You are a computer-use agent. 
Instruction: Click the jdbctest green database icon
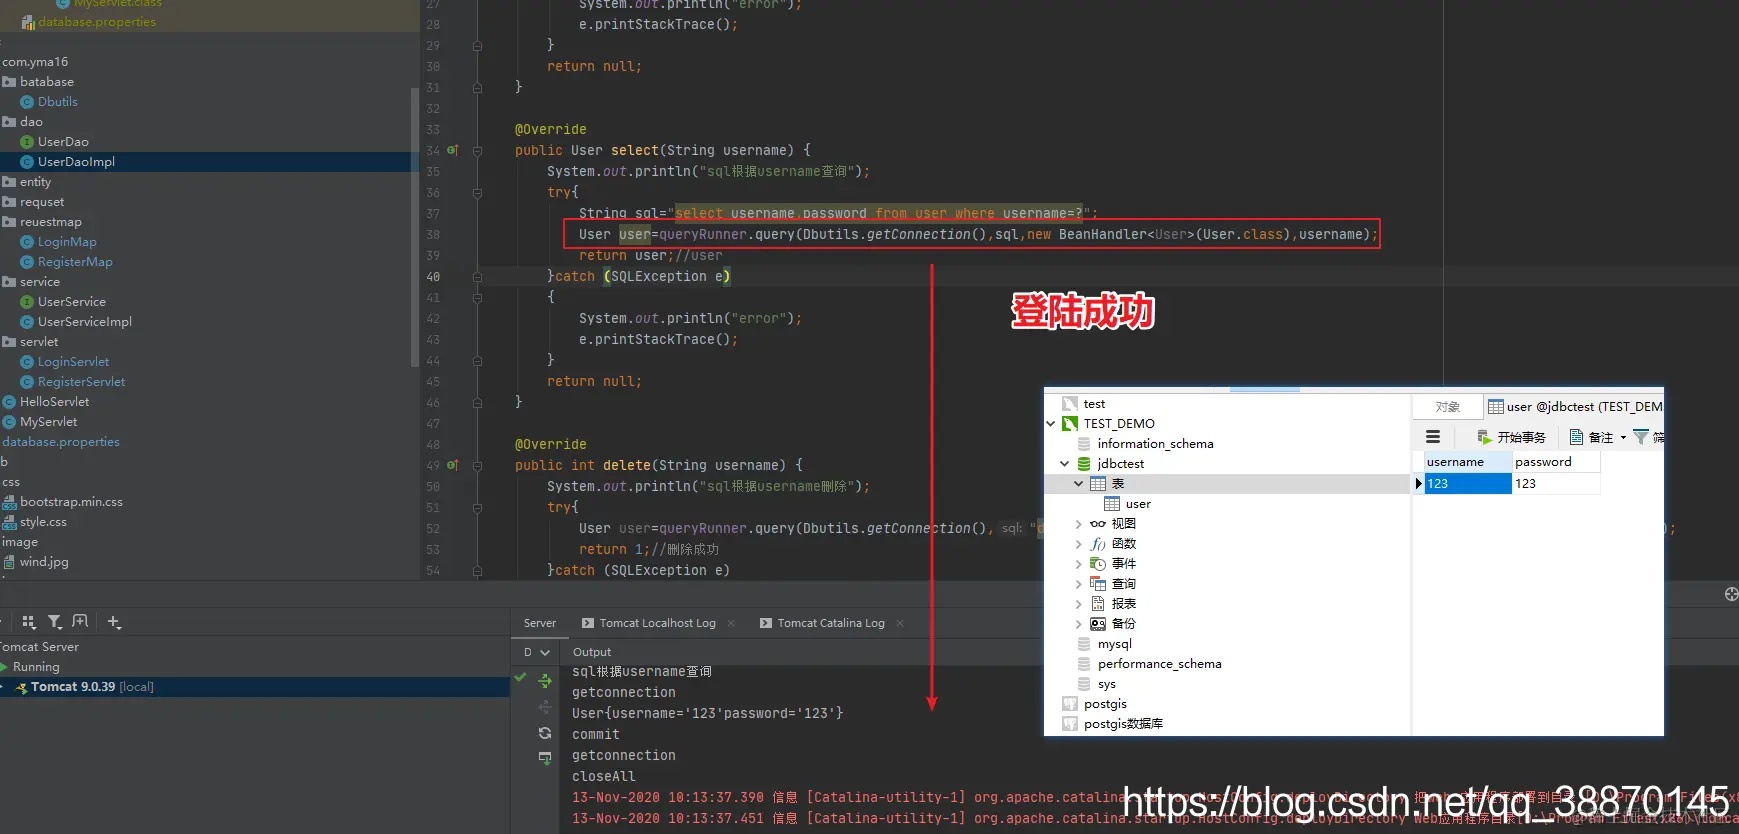tap(1084, 464)
